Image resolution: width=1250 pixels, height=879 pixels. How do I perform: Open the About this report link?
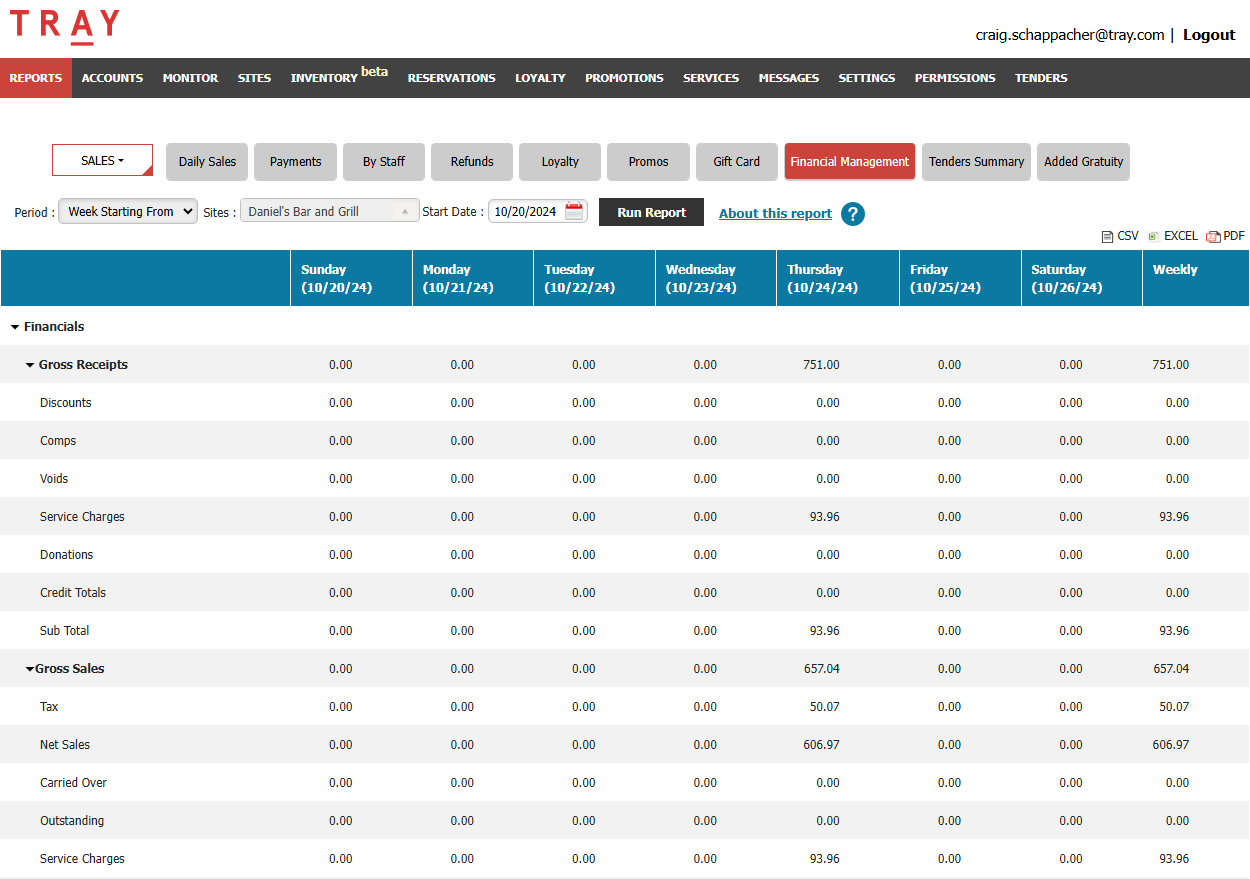[775, 213]
